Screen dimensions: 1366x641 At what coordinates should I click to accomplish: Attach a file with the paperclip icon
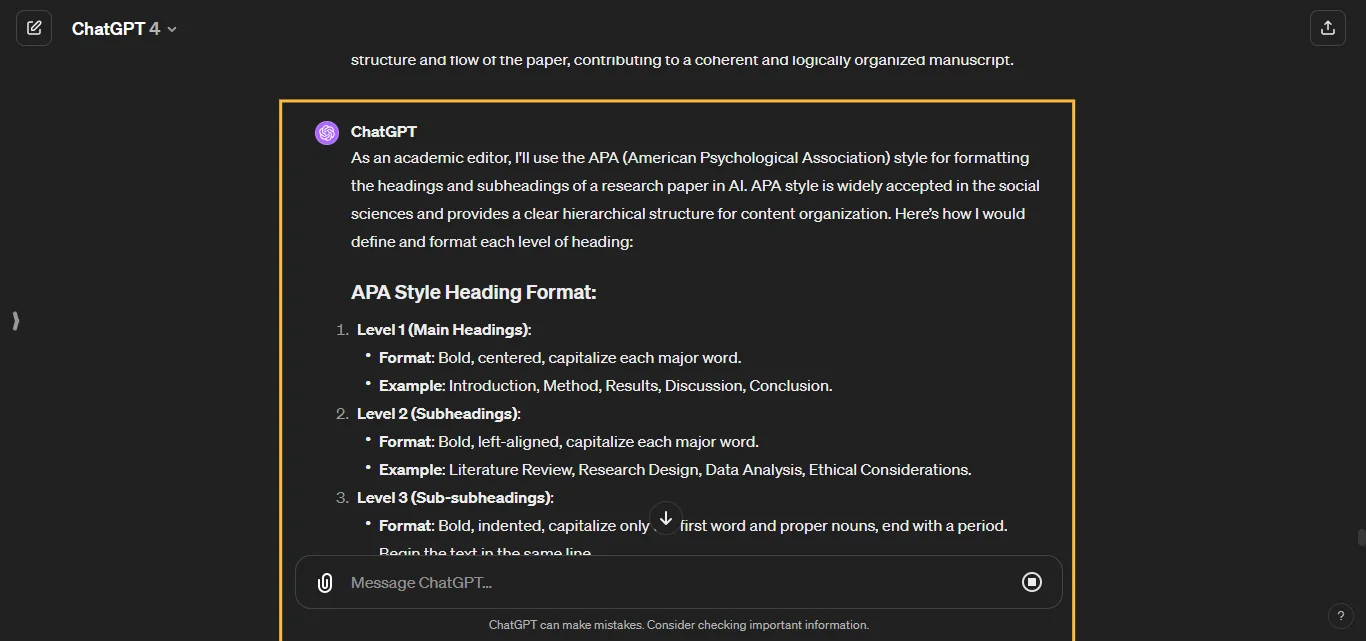[325, 582]
